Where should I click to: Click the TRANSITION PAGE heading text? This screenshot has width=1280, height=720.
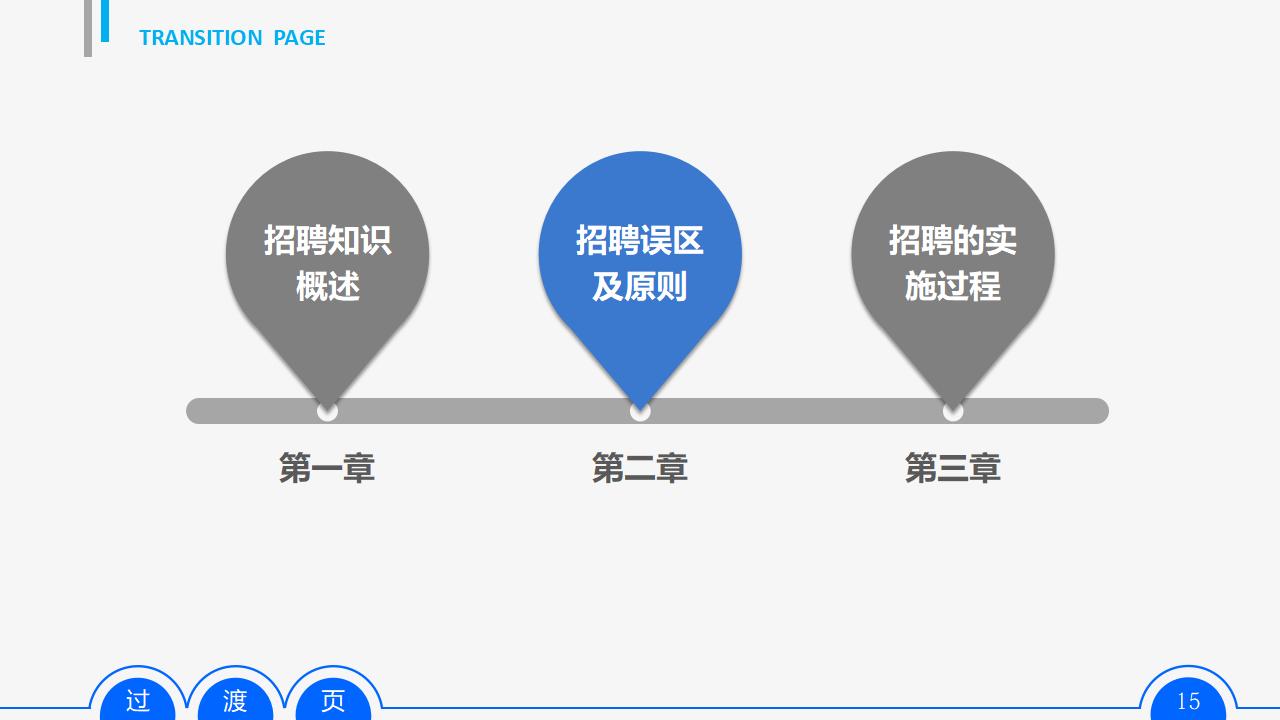coord(232,38)
